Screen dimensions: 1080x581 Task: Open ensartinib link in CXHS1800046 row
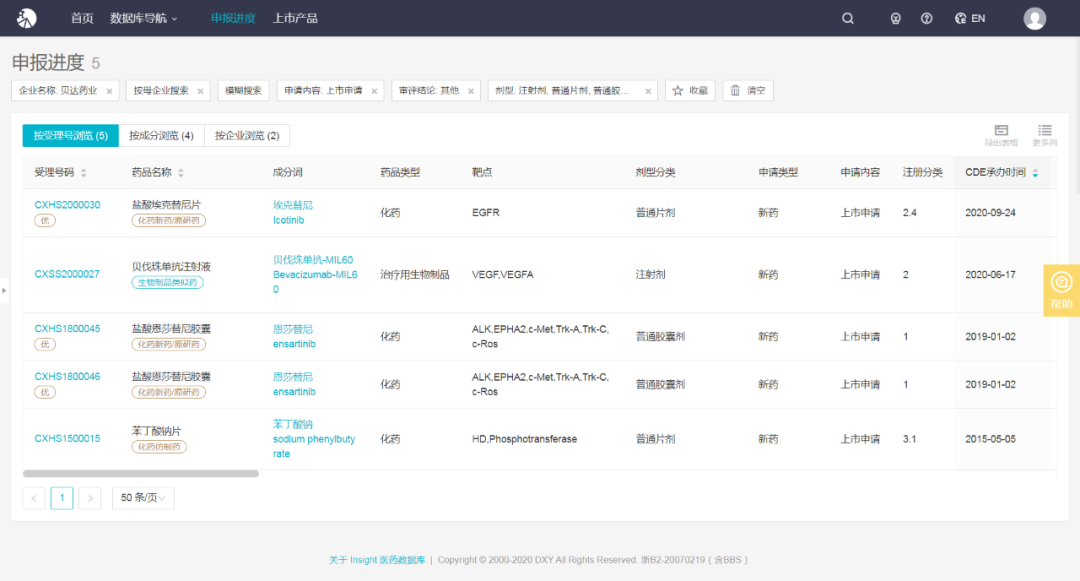coord(294,392)
